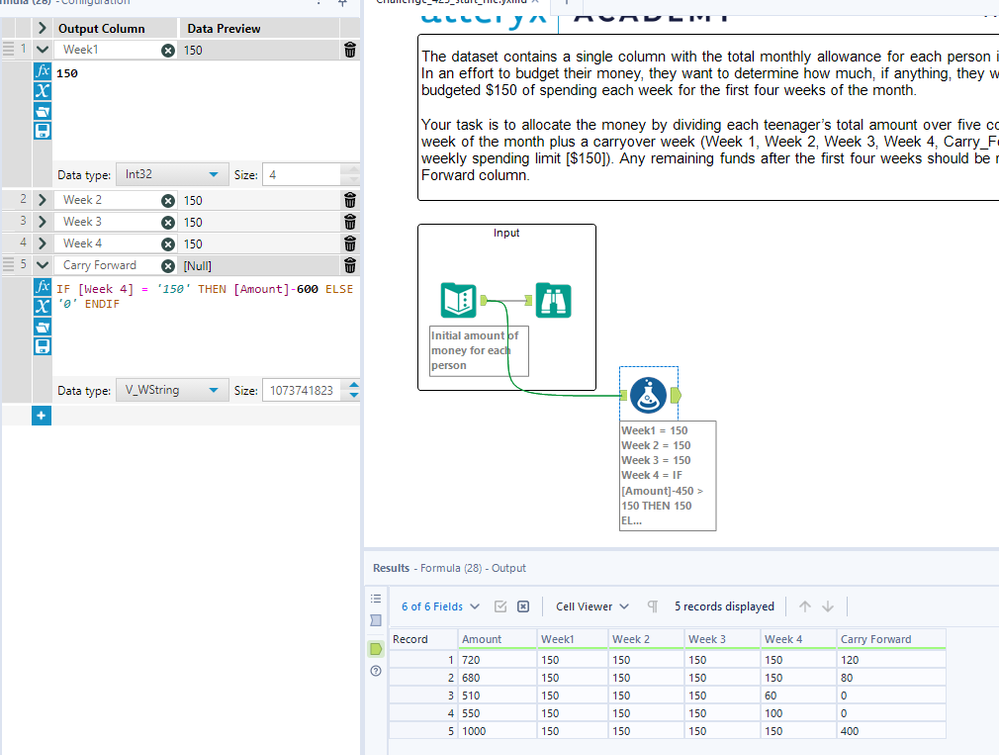The height and width of the screenshot is (755, 999).
Task: Open columns and constants for Week1 expression
Action: [x=42, y=90]
